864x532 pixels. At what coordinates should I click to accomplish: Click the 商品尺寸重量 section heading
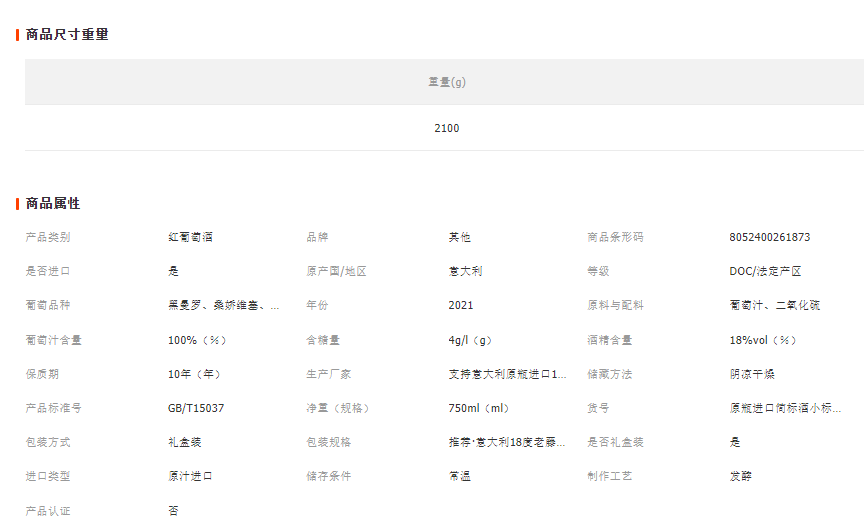(67, 34)
